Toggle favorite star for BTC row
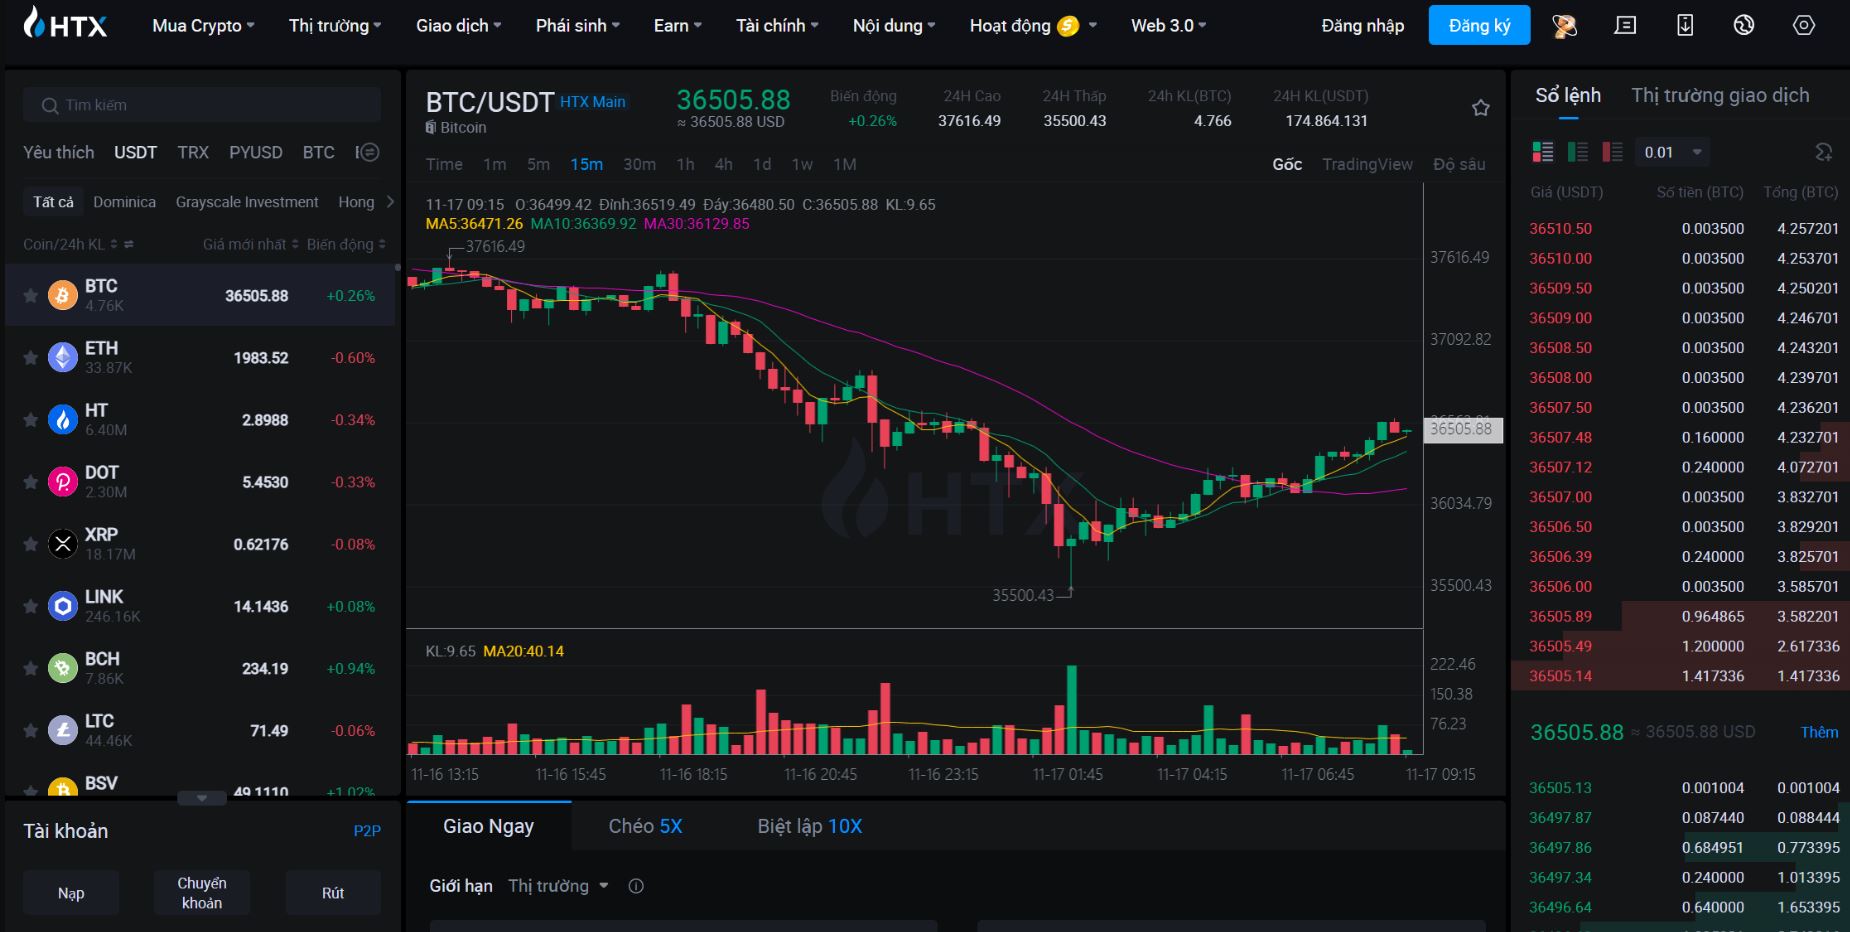Image resolution: width=1850 pixels, height=932 pixels. (x=31, y=296)
